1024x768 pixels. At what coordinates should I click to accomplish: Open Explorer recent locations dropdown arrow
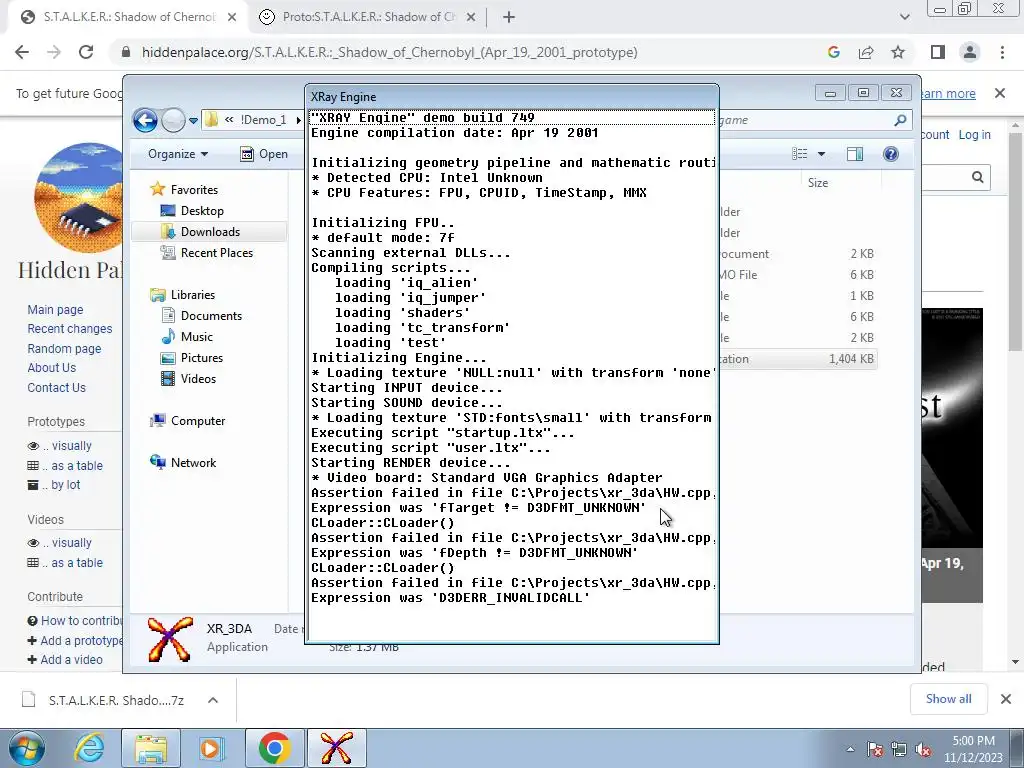193,121
